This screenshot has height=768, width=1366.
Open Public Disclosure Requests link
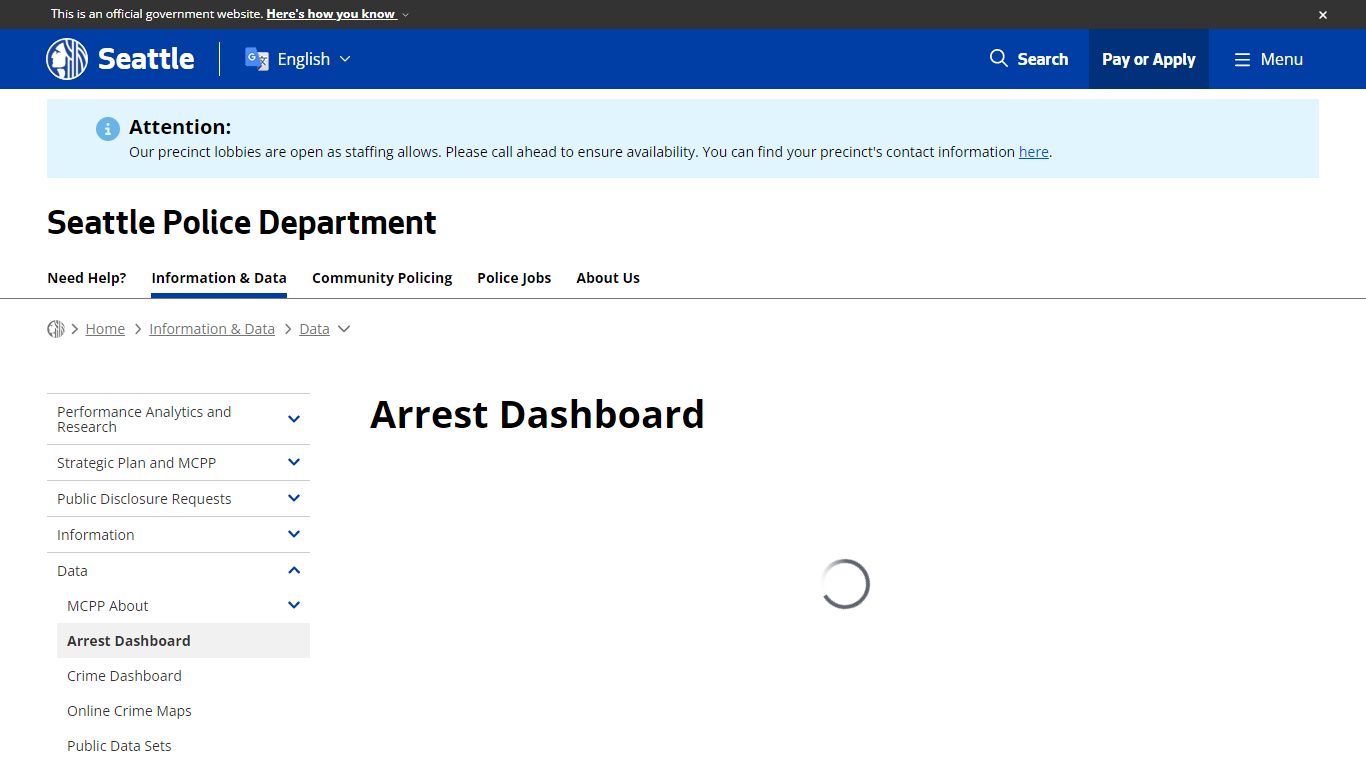(144, 499)
